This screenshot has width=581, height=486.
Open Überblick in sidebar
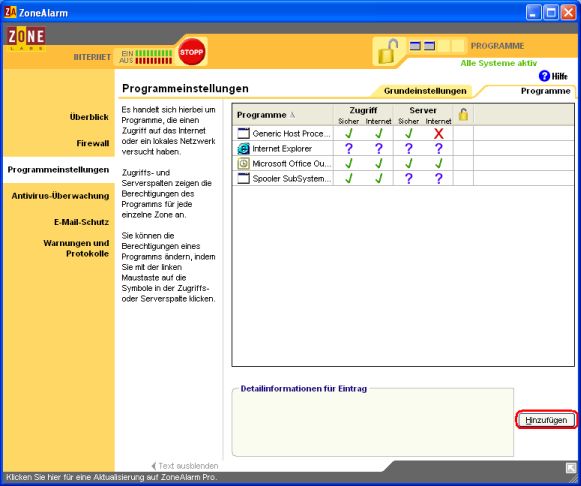click(89, 117)
